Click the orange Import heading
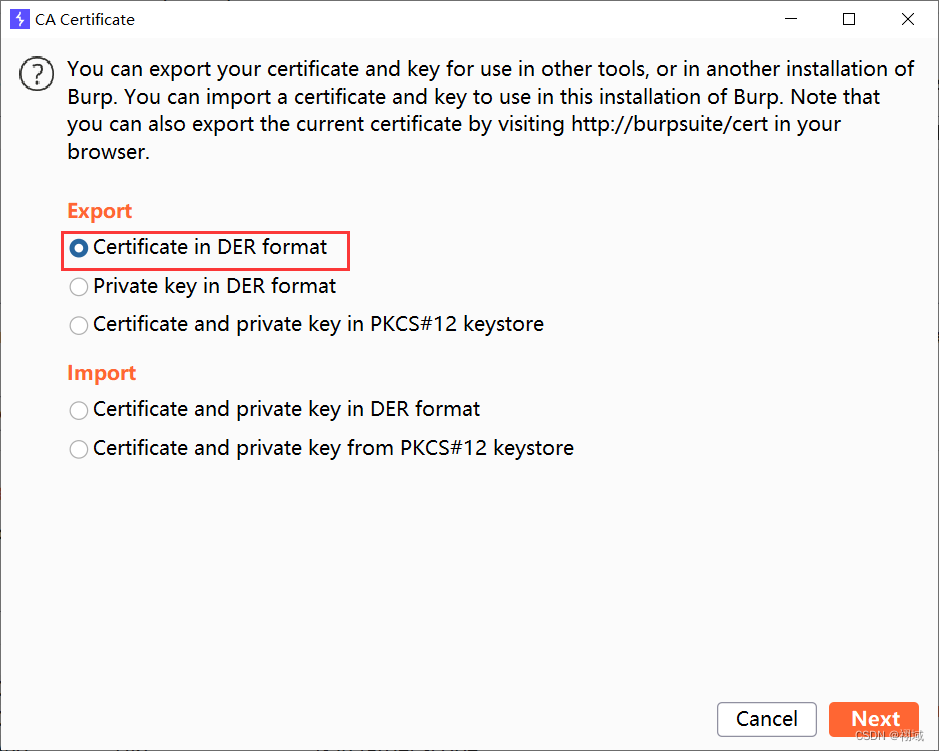Image resolution: width=939 pixels, height=751 pixels. (101, 373)
